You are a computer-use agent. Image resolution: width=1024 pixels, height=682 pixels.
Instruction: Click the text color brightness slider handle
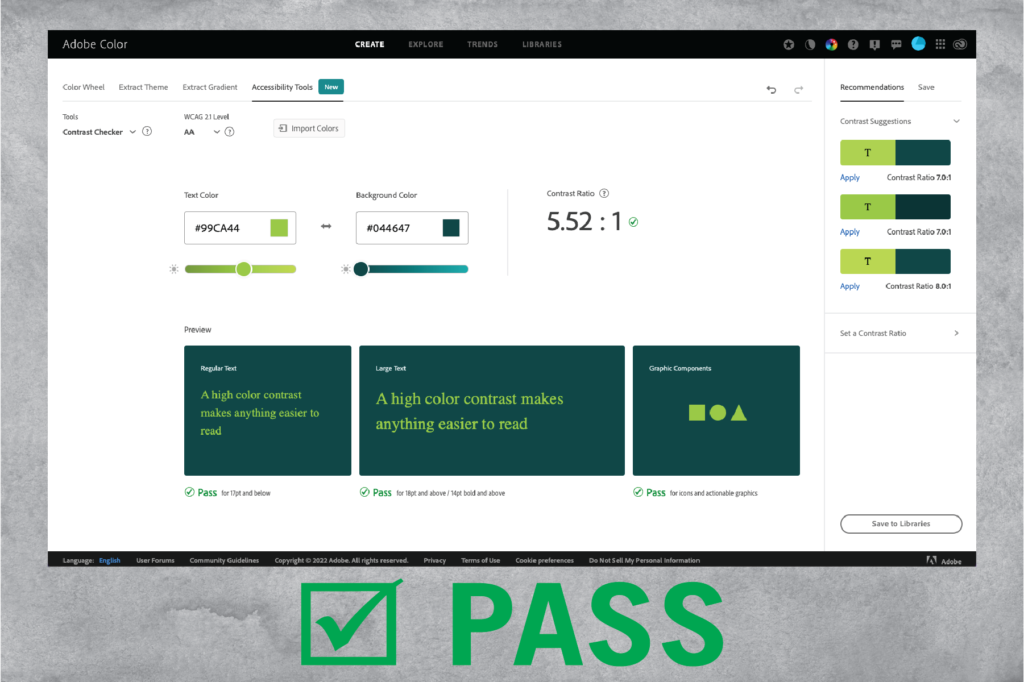pos(244,269)
